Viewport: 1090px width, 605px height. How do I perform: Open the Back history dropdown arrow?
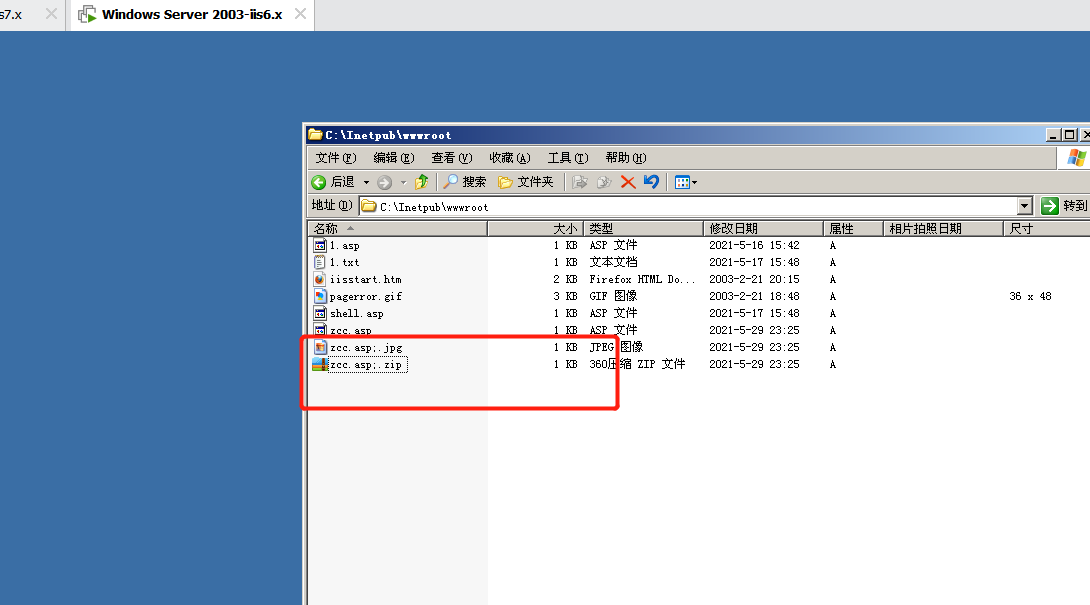pyautogui.click(x=366, y=182)
